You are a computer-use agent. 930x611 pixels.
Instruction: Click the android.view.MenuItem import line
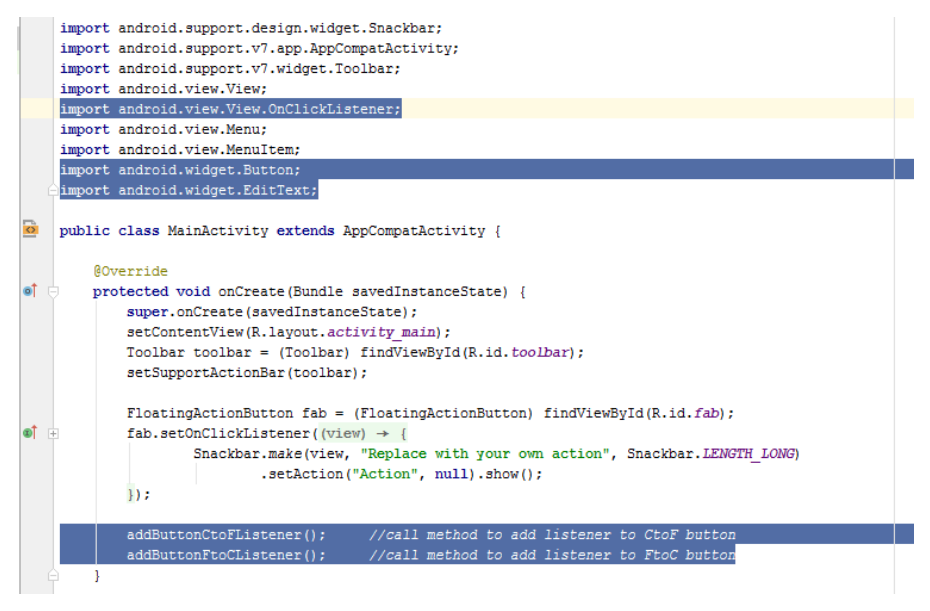click(x=180, y=149)
